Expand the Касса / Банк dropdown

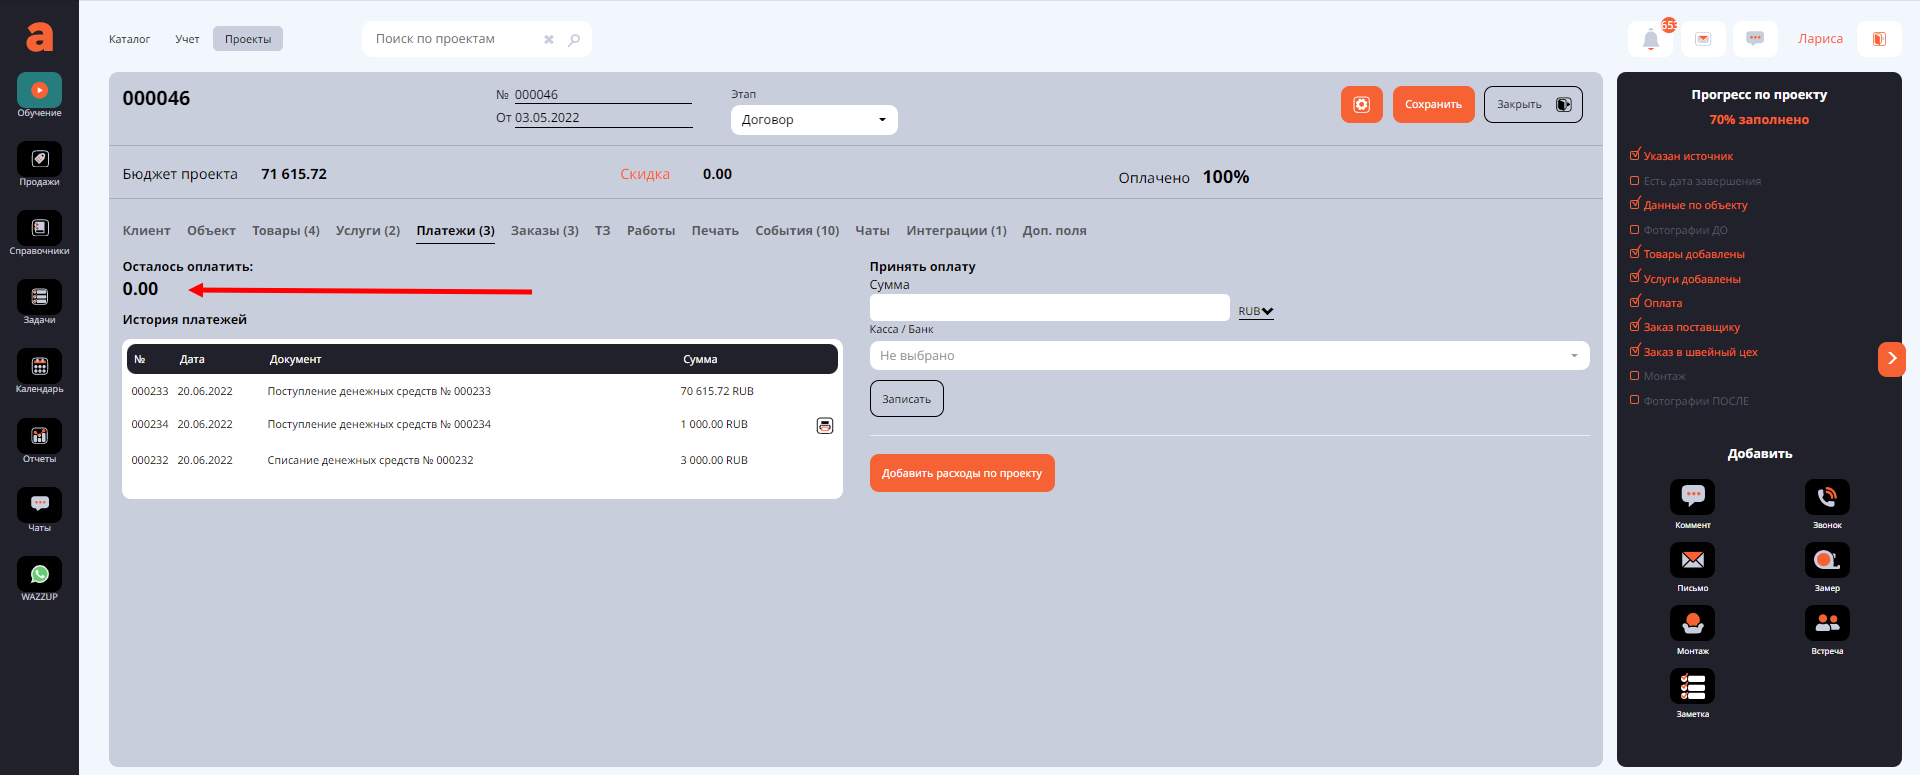[x=1229, y=356]
